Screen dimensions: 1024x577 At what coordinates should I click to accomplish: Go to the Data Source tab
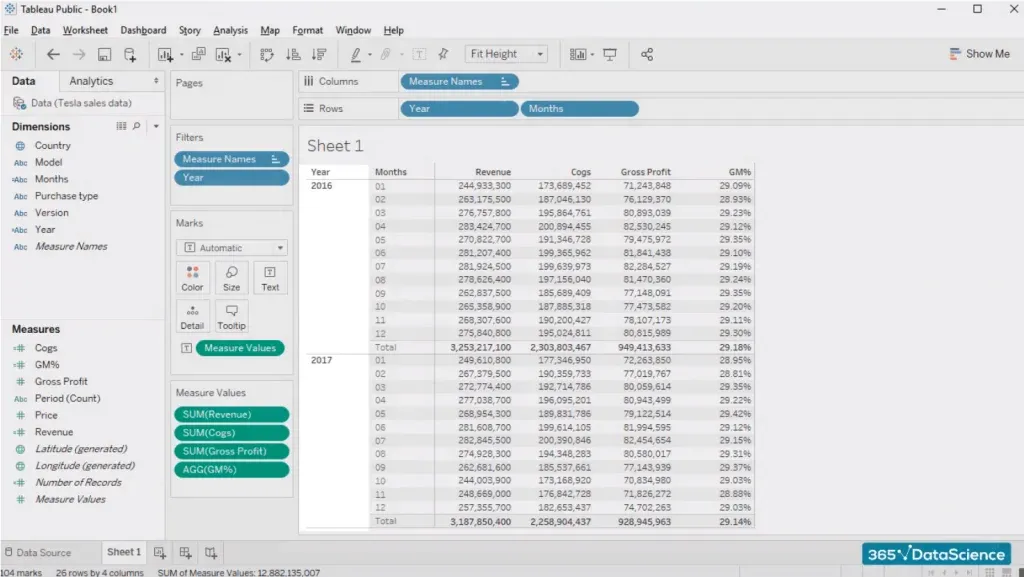38,552
